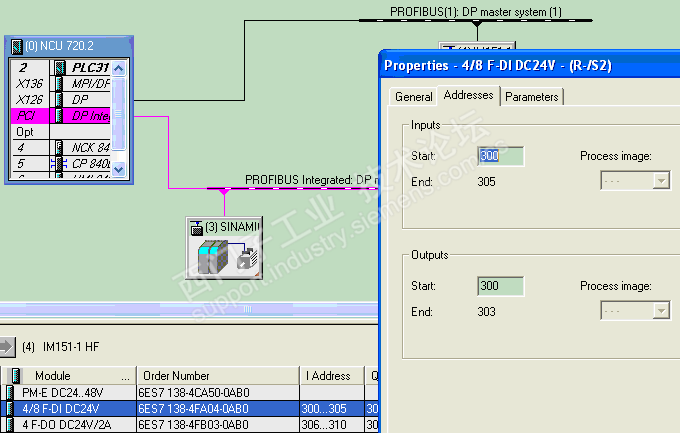Click the horizontal pane splitter scrollbar
This screenshot has height=433, width=680.
189,309
